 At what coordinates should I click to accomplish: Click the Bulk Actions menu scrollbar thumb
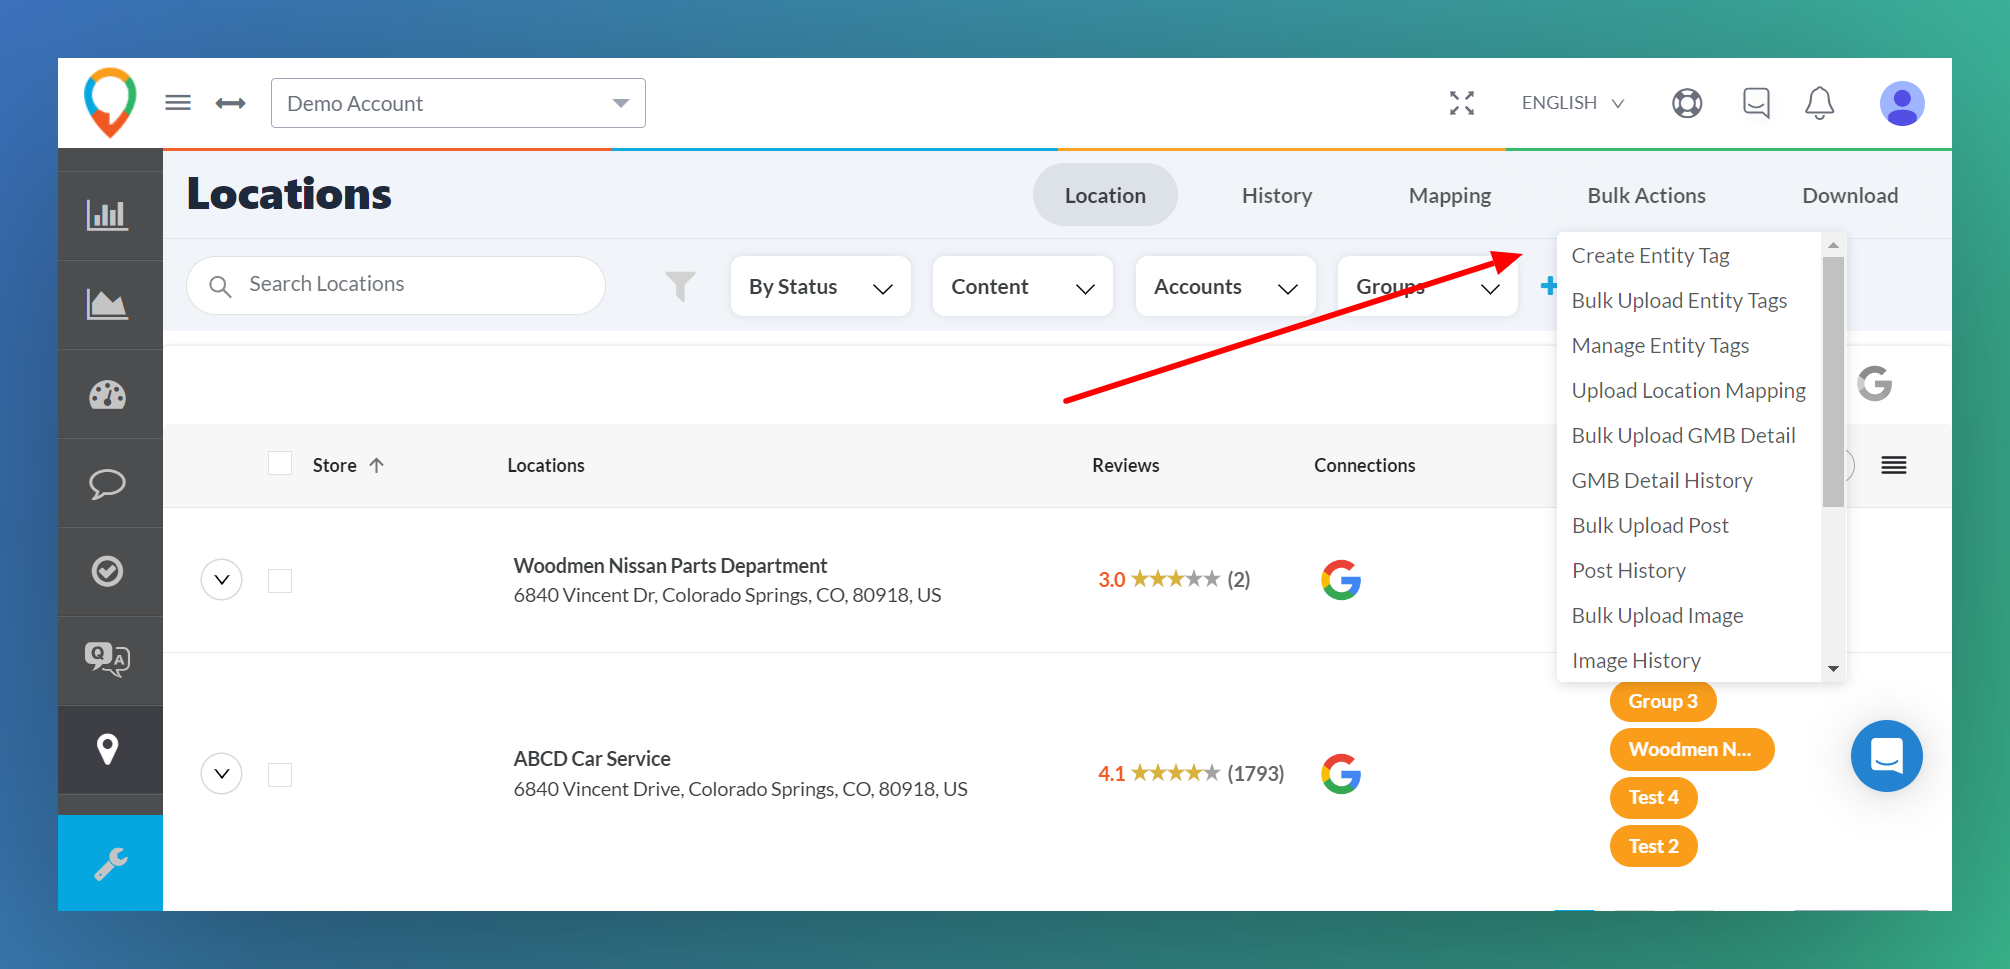[x=1833, y=382]
